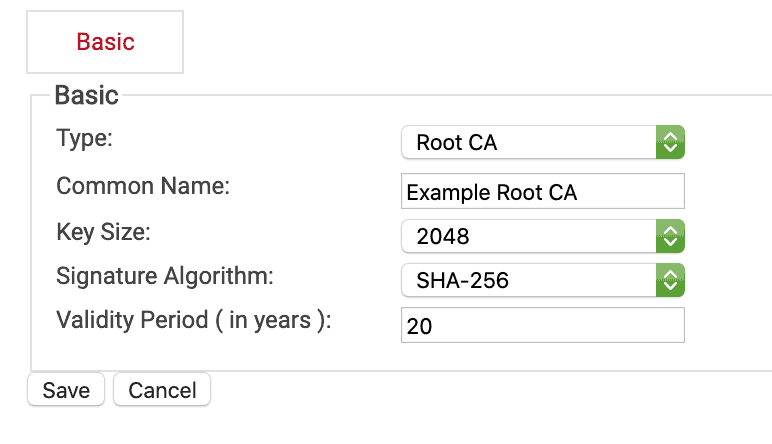Click the green arrows on Type selector
This screenshot has height=444, width=772.
click(x=670, y=142)
